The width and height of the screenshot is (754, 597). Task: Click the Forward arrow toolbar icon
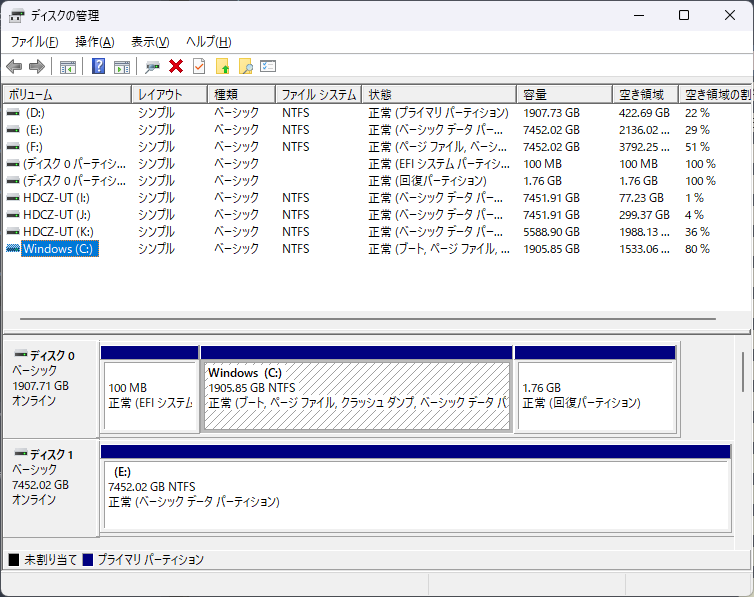[37, 67]
